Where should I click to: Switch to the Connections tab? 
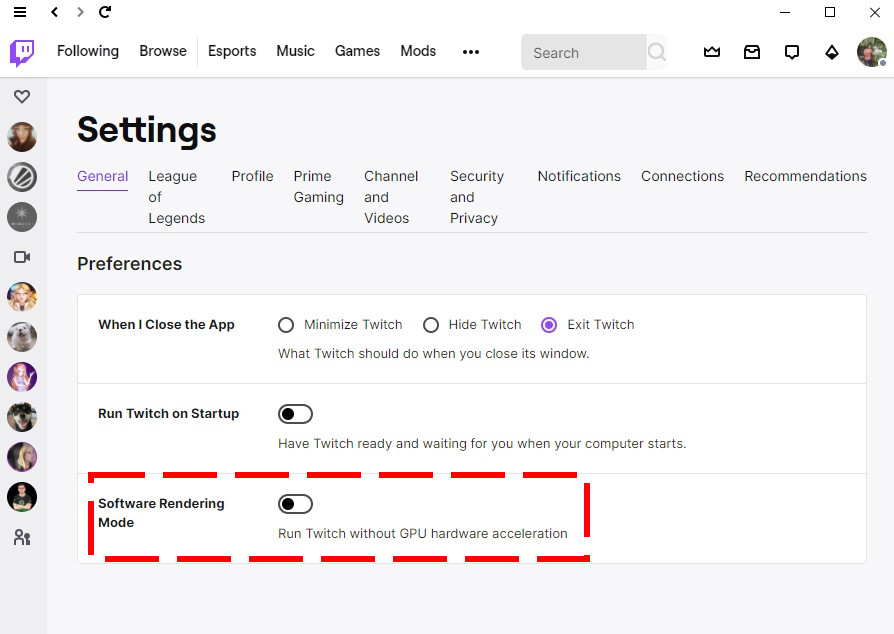[682, 176]
